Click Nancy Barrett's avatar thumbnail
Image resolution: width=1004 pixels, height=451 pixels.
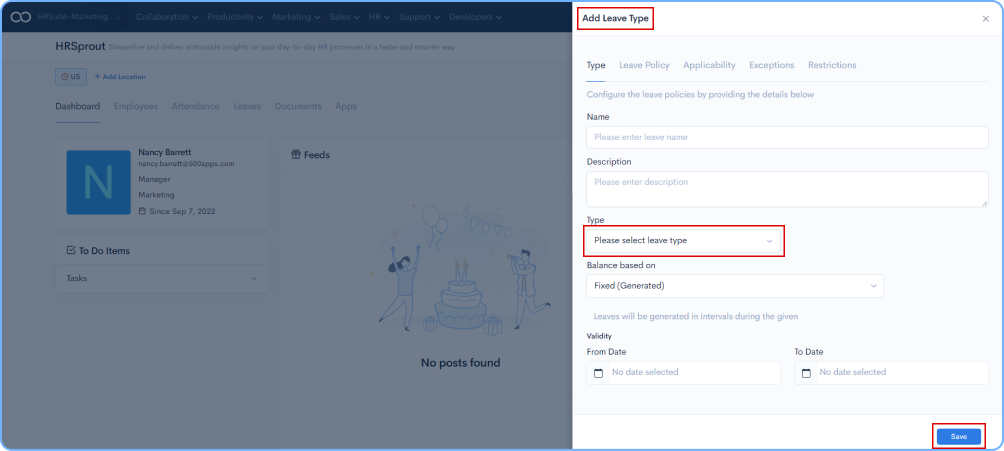pos(98,182)
